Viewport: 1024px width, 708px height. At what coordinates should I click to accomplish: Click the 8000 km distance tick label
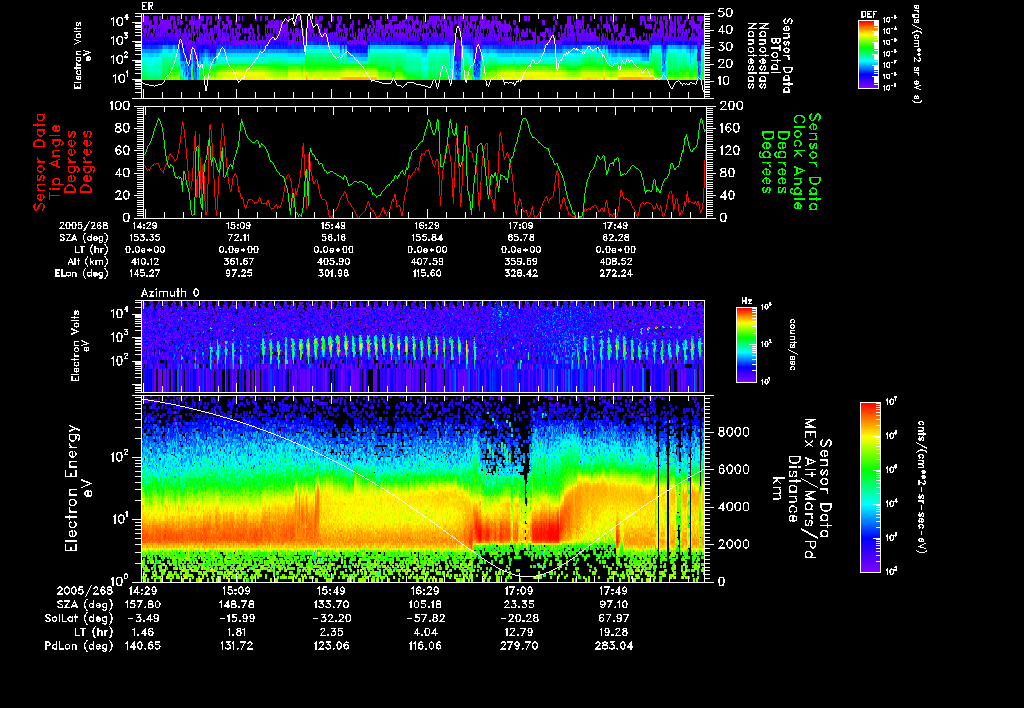(x=733, y=432)
